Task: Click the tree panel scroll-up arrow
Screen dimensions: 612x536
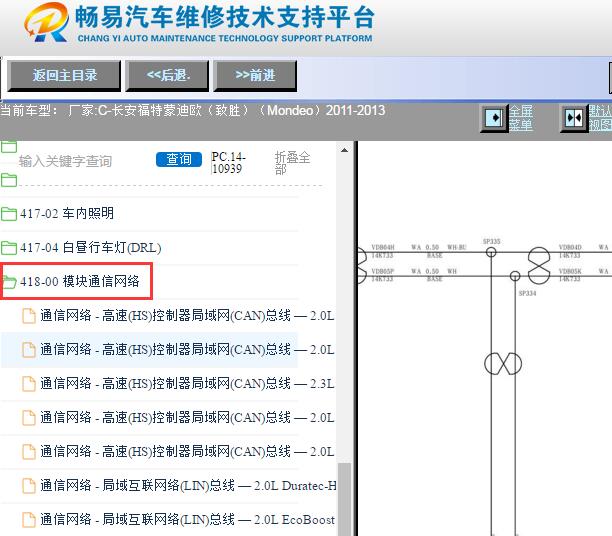Action: pyautogui.click(x=344, y=150)
